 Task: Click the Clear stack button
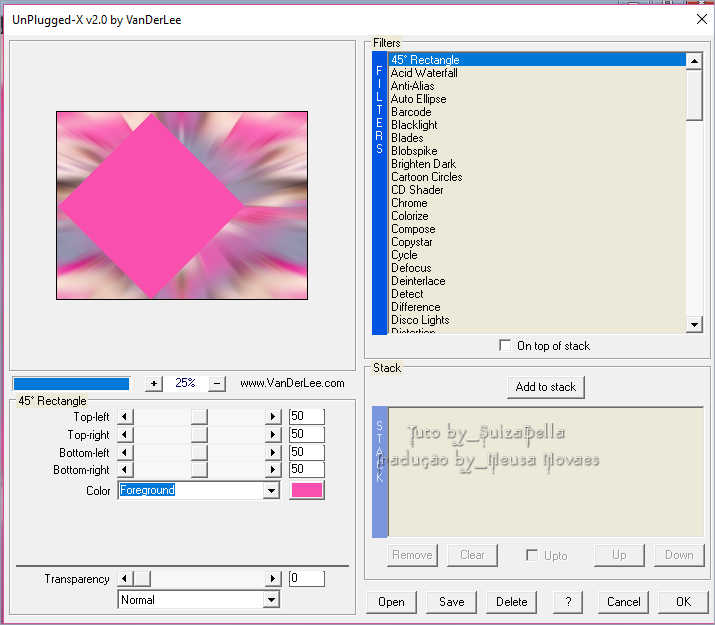pyautogui.click(x=472, y=555)
